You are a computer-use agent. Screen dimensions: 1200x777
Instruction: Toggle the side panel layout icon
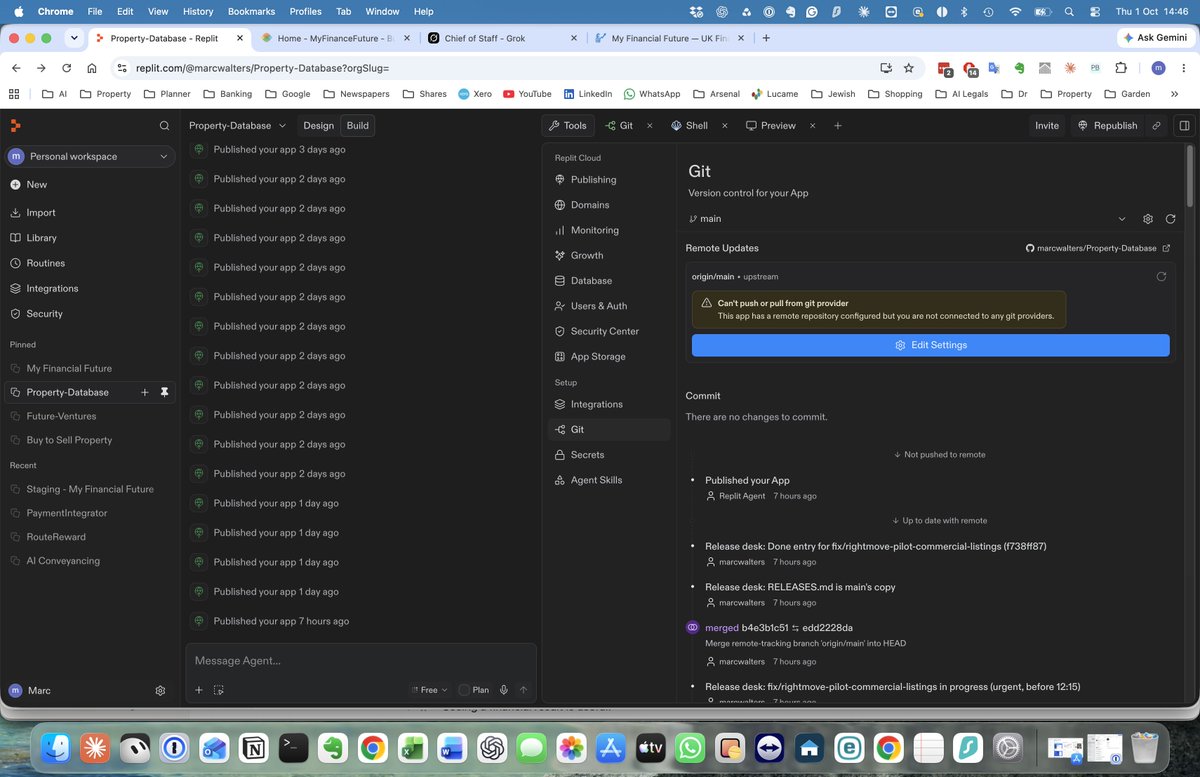[1184, 126]
